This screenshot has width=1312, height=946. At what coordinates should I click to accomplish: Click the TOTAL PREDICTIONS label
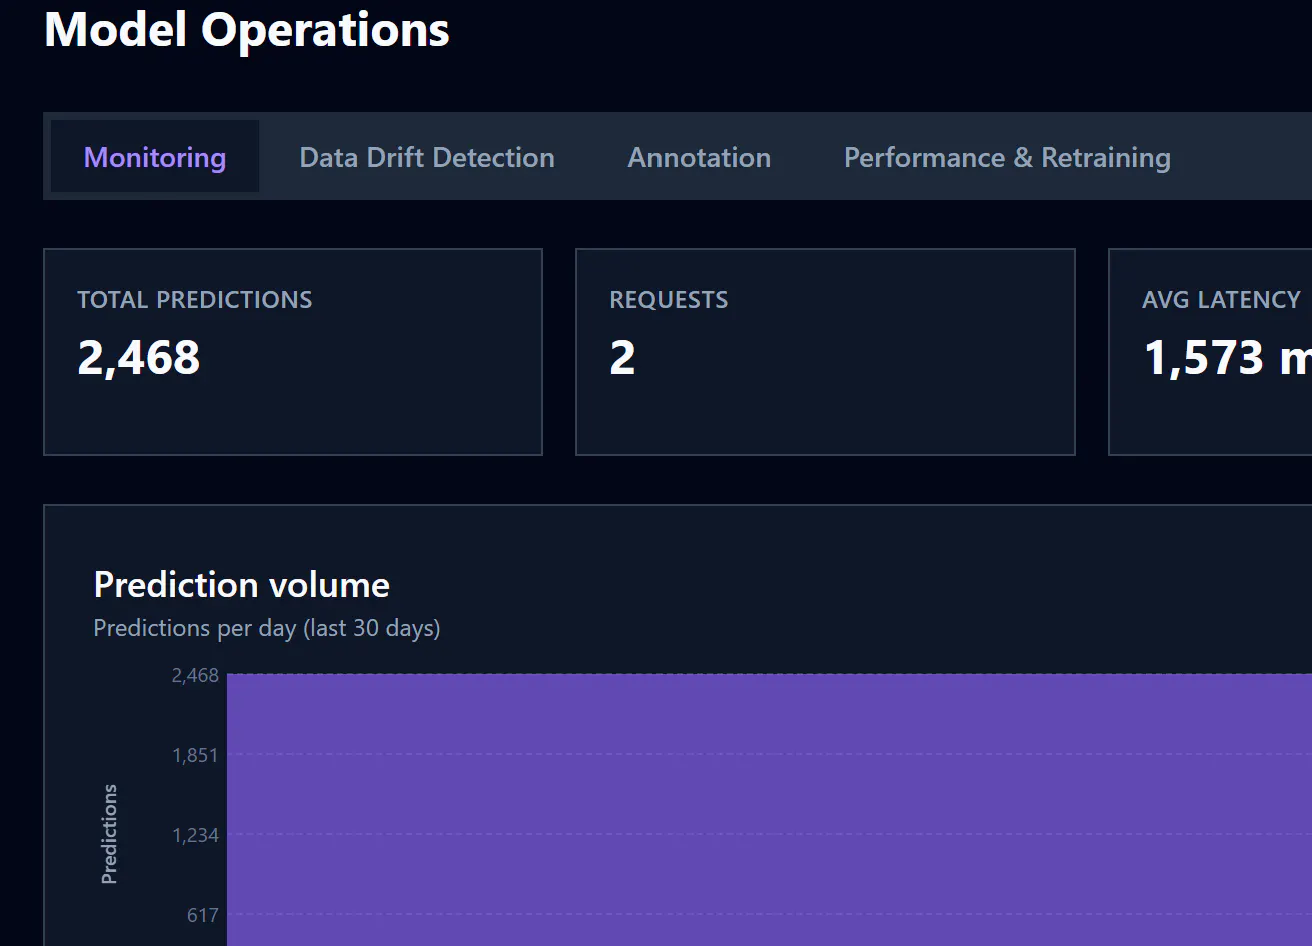click(x=195, y=300)
